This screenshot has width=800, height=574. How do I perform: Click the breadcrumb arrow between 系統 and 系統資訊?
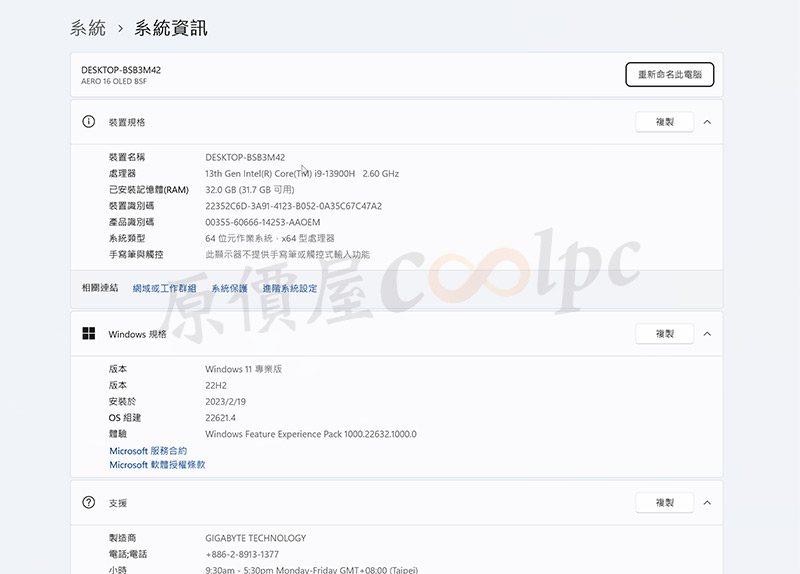pos(120,29)
